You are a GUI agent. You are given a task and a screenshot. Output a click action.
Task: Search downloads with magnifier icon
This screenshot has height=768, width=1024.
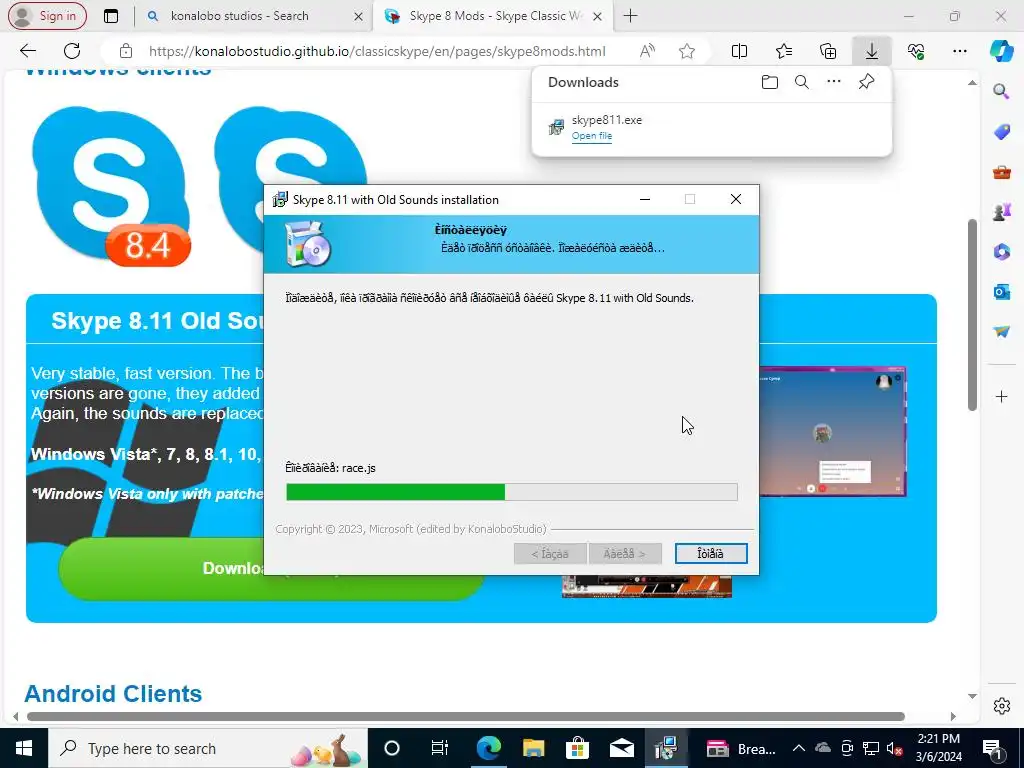click(801, 82)
